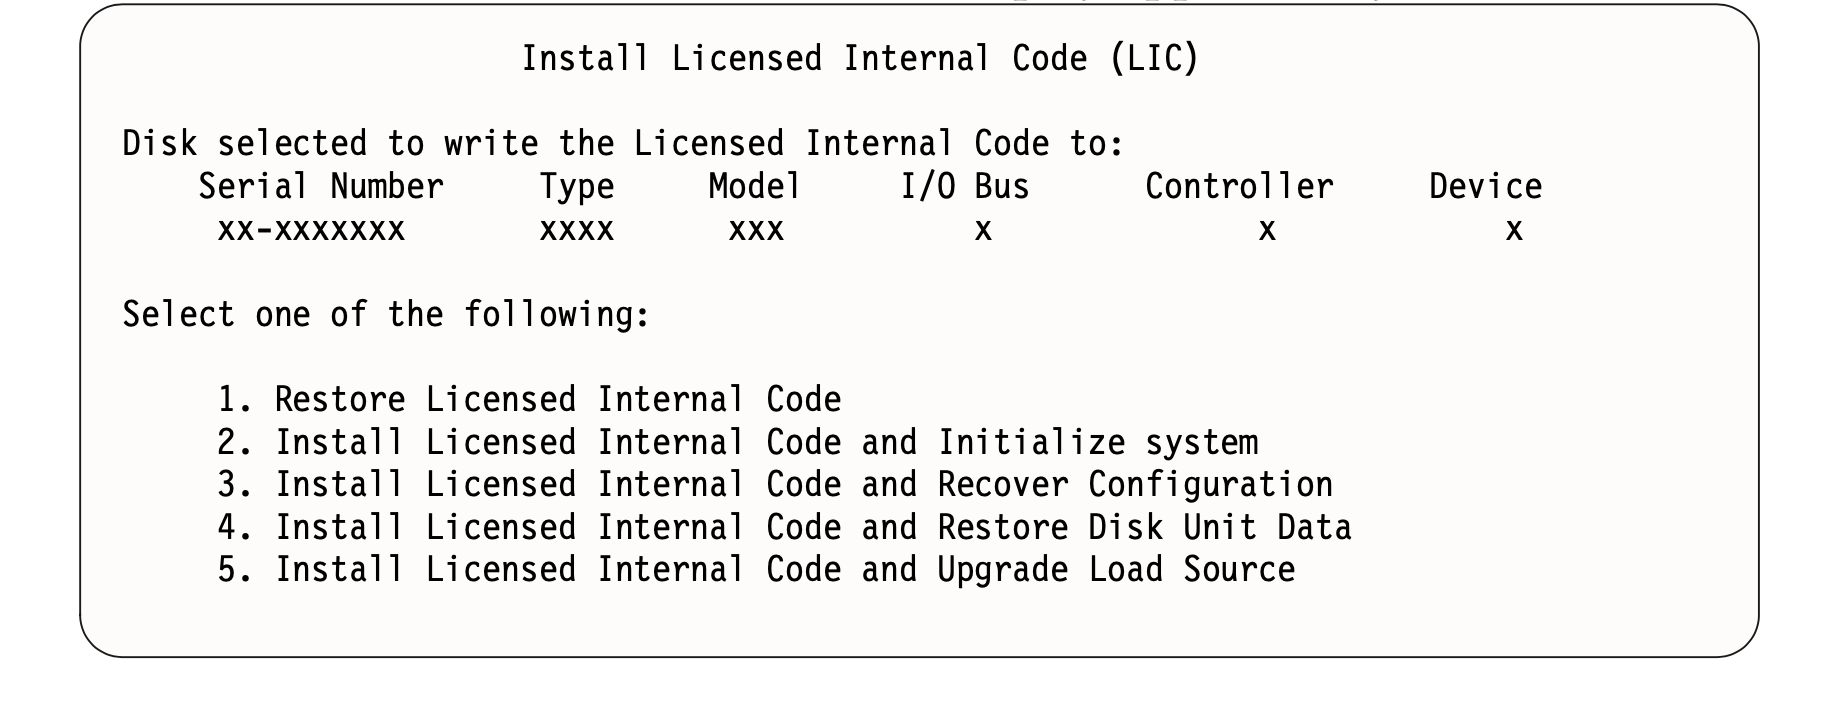This screenshot has width=1848, height=708.
Task: Choose Install LIC and Restore Disk Unit Data
Action: pos(784,527)
